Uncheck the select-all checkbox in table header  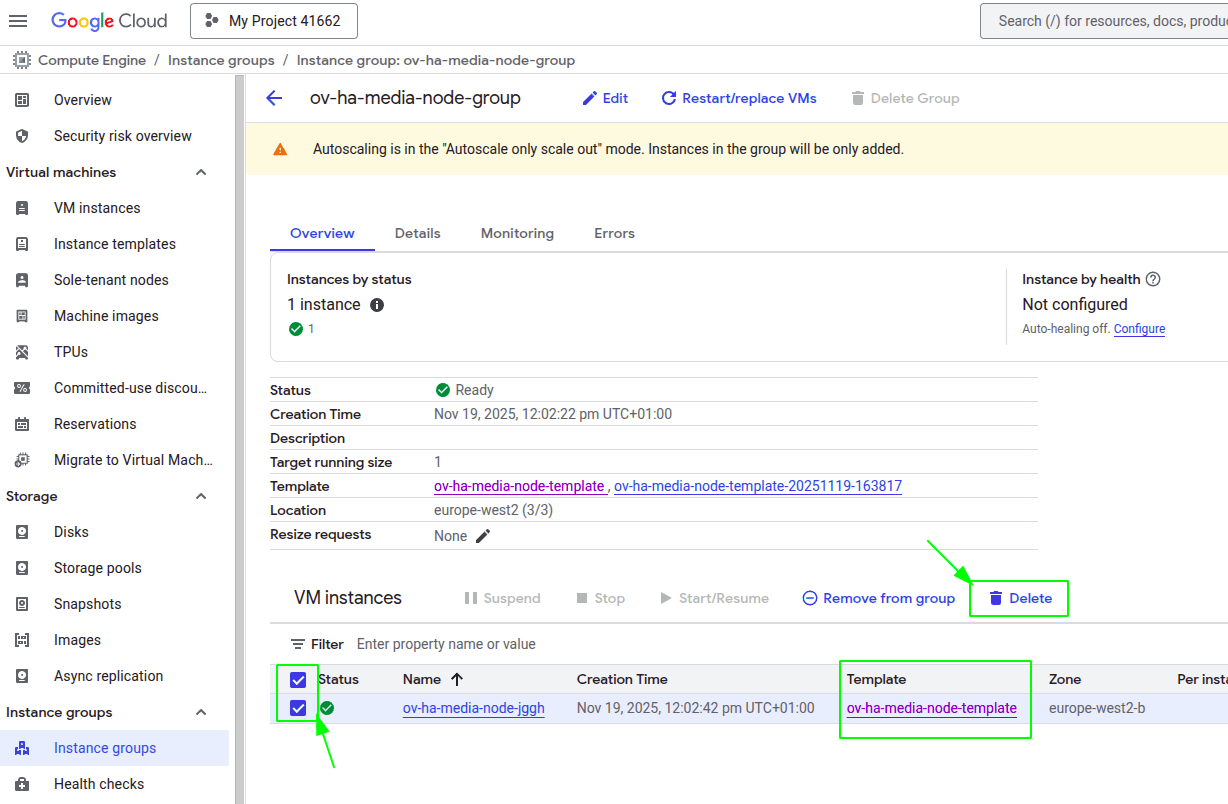point(298,680)
